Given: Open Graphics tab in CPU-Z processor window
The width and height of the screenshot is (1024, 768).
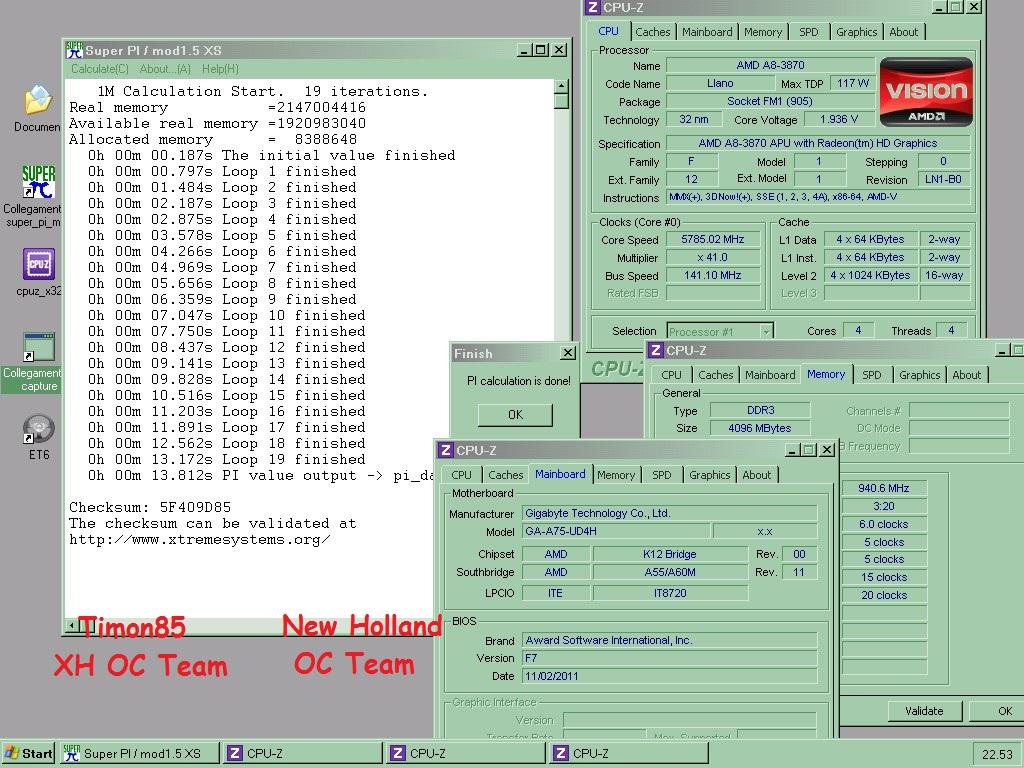Looking at the screenshot, I should (857, 32).
